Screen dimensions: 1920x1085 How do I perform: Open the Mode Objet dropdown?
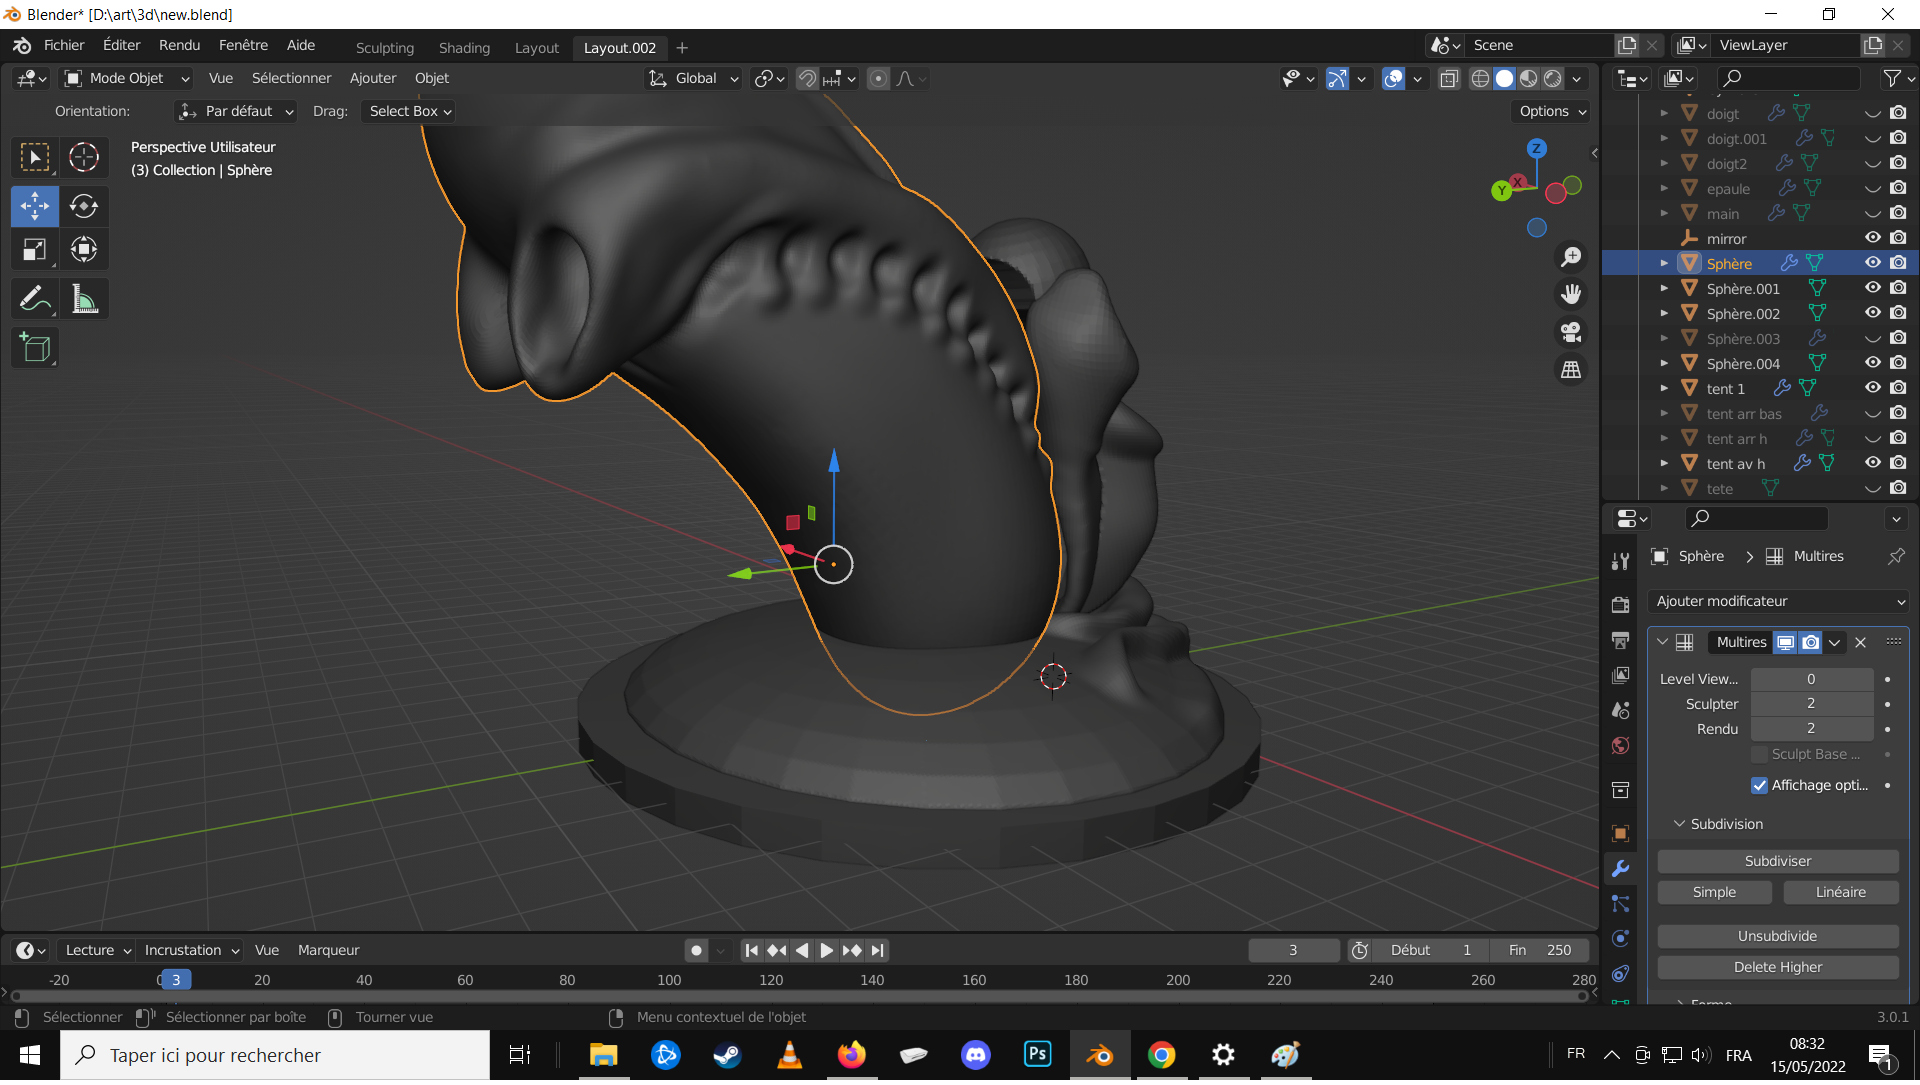[127, 79]
